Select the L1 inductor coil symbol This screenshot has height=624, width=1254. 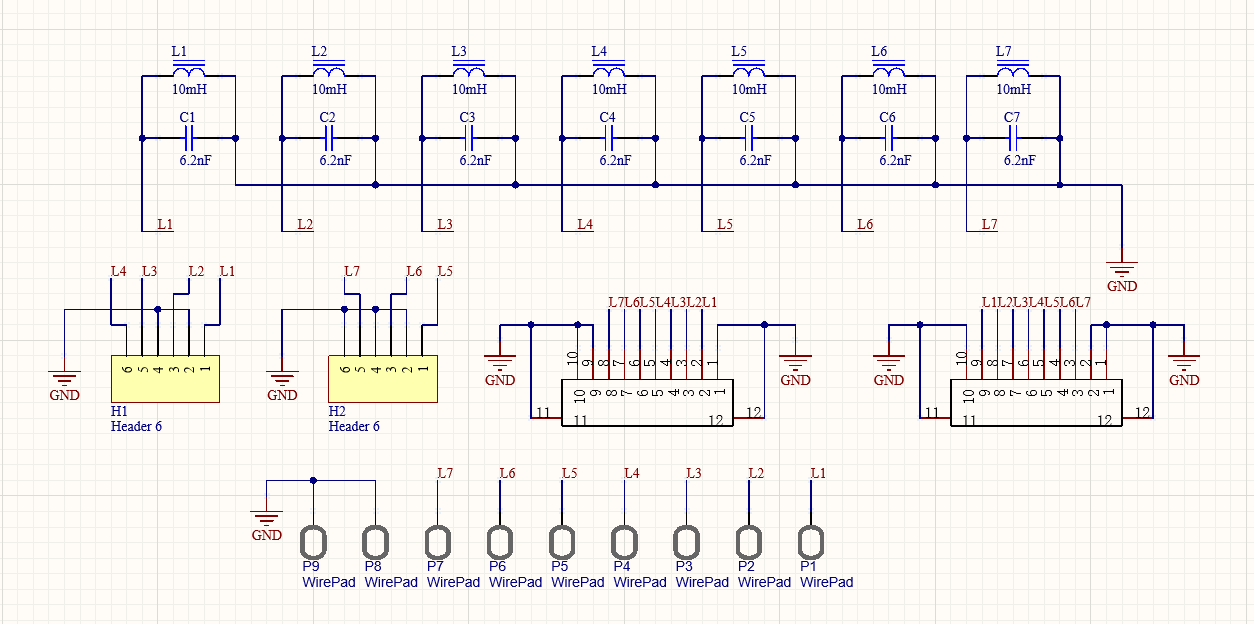[x=189, y=71]
